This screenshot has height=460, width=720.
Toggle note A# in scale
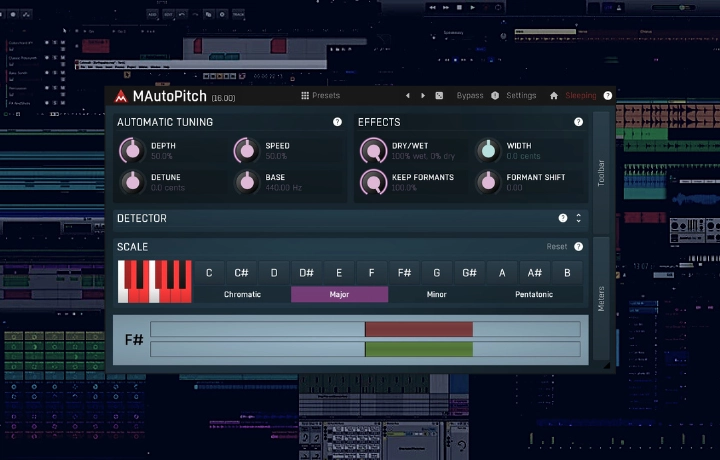(534, 273)
